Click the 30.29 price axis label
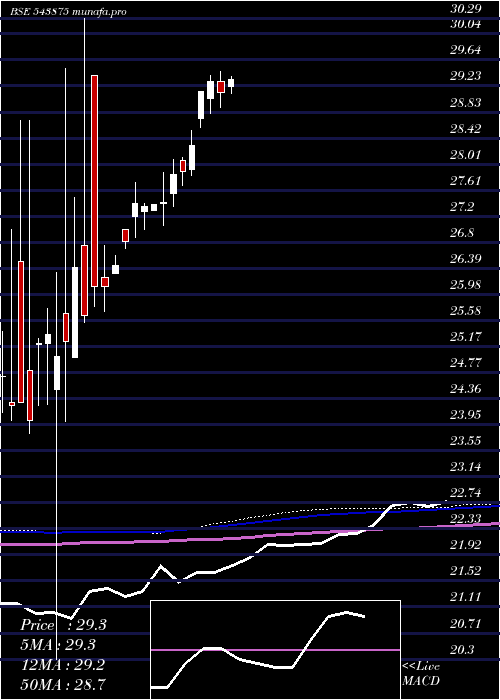Screen dimensions: 500x700 pos(465,8)
